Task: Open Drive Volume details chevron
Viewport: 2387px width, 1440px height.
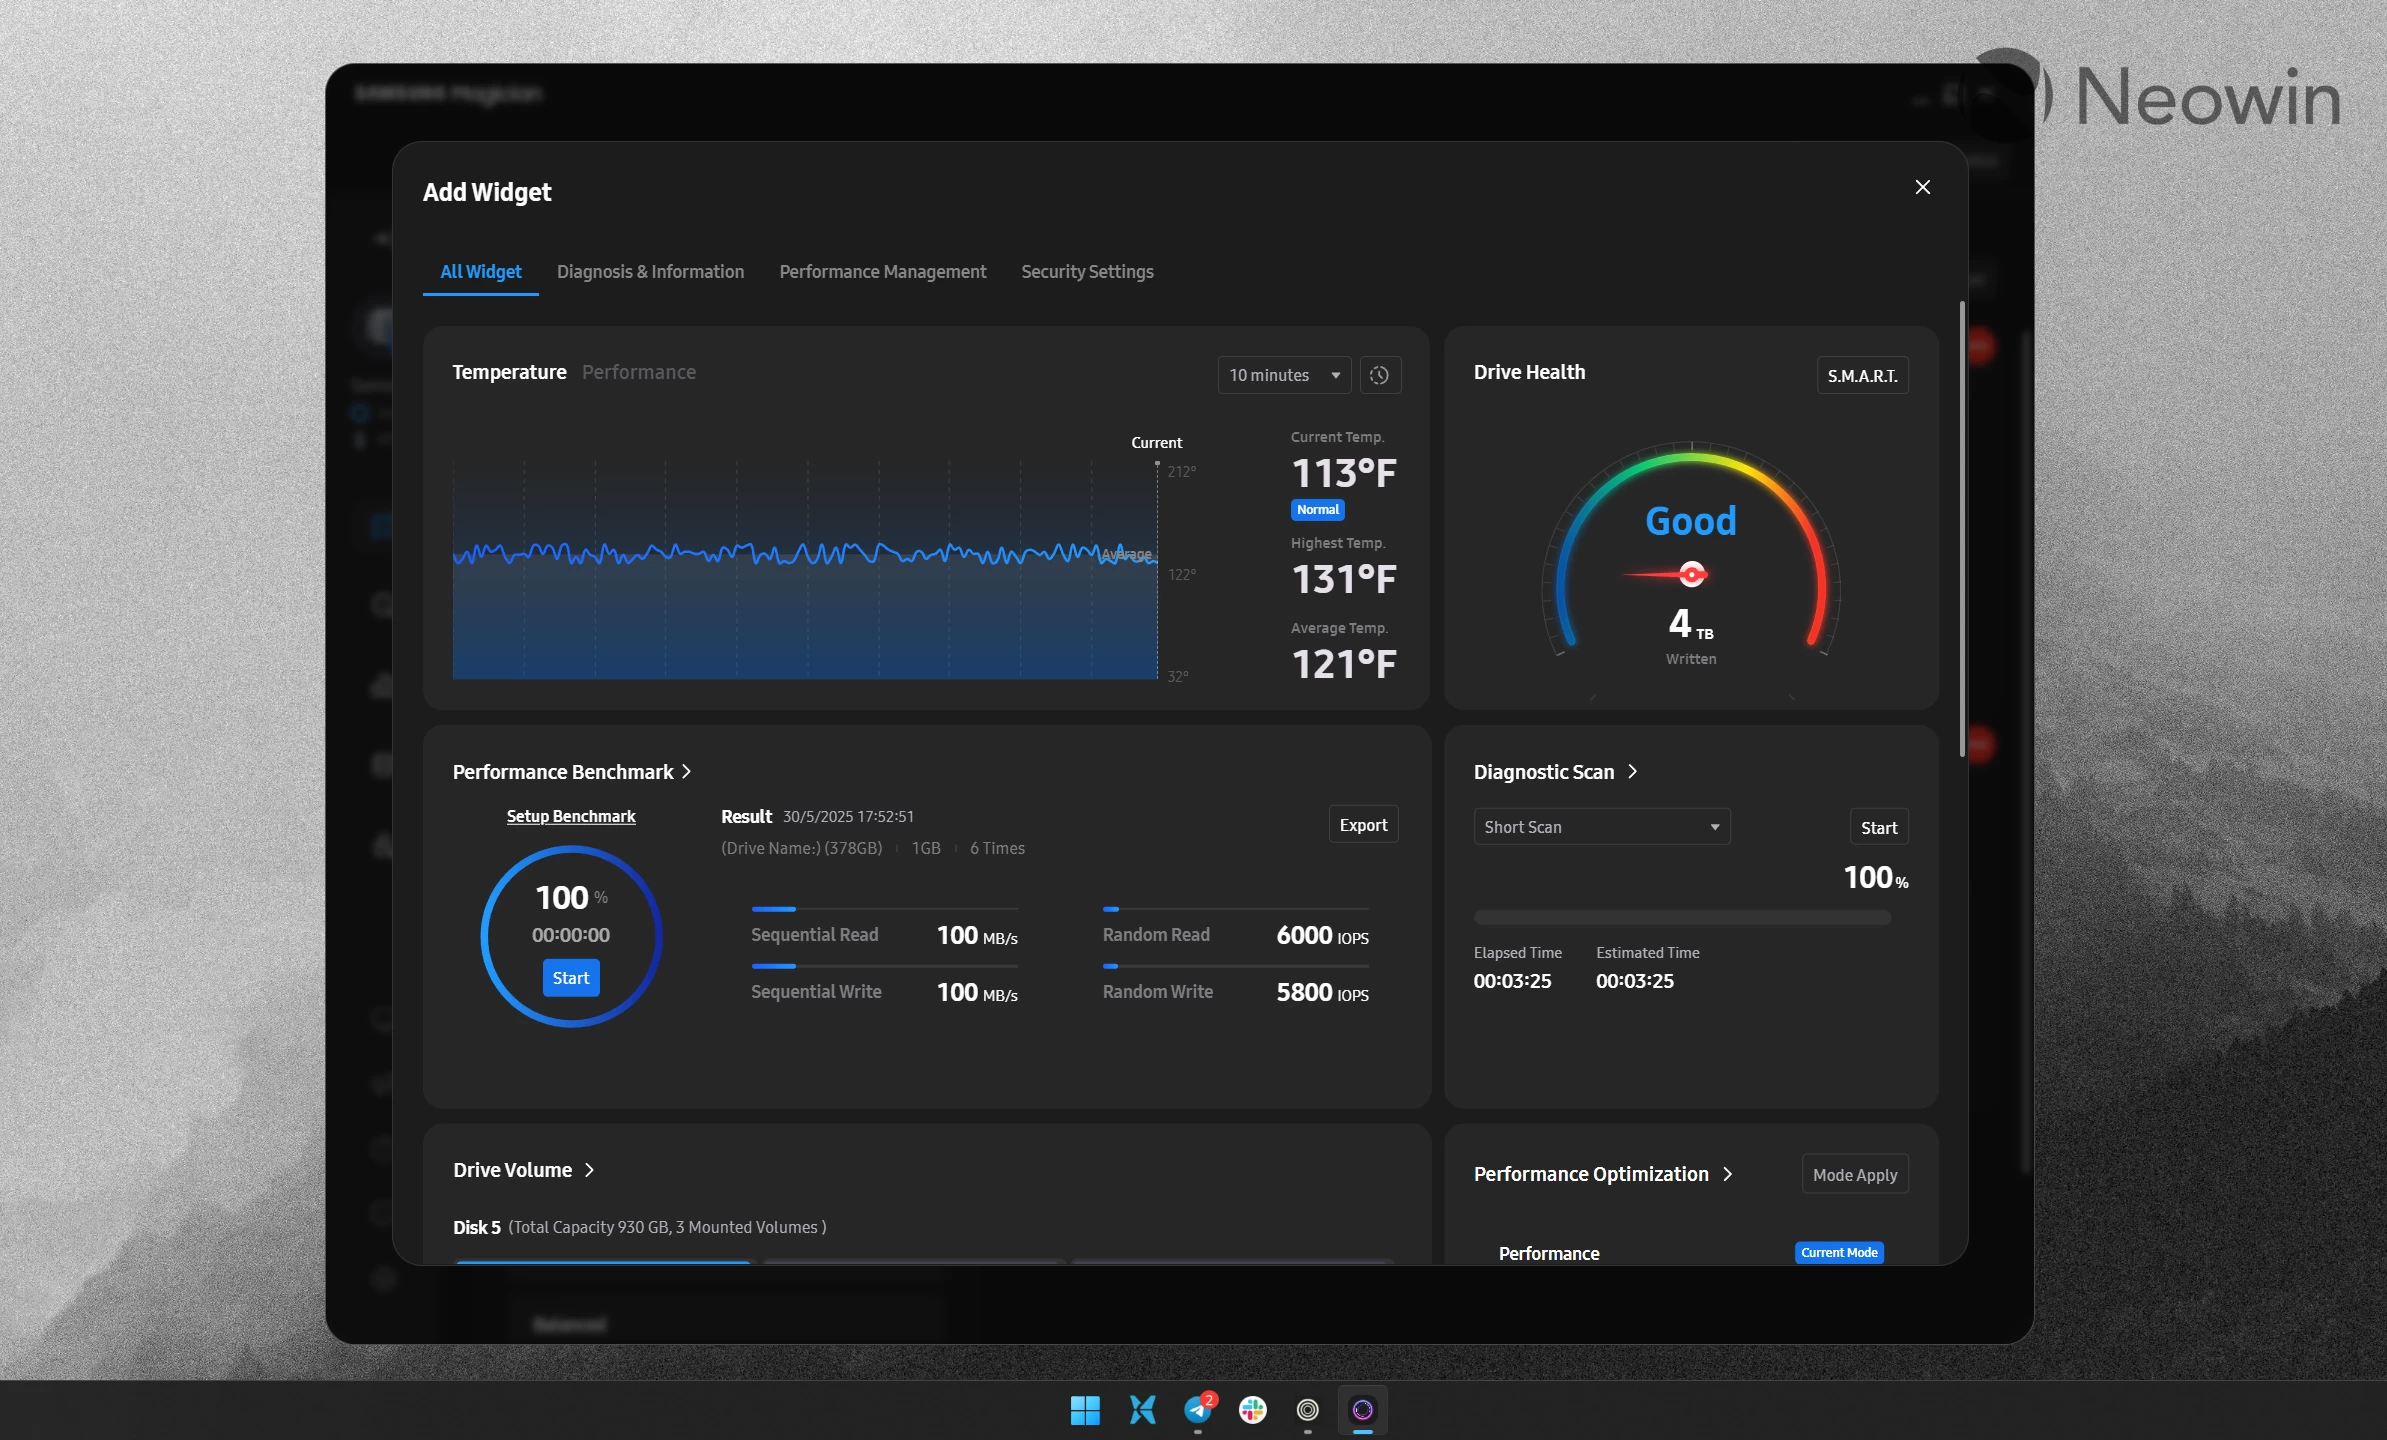Action: (590, 1170)
